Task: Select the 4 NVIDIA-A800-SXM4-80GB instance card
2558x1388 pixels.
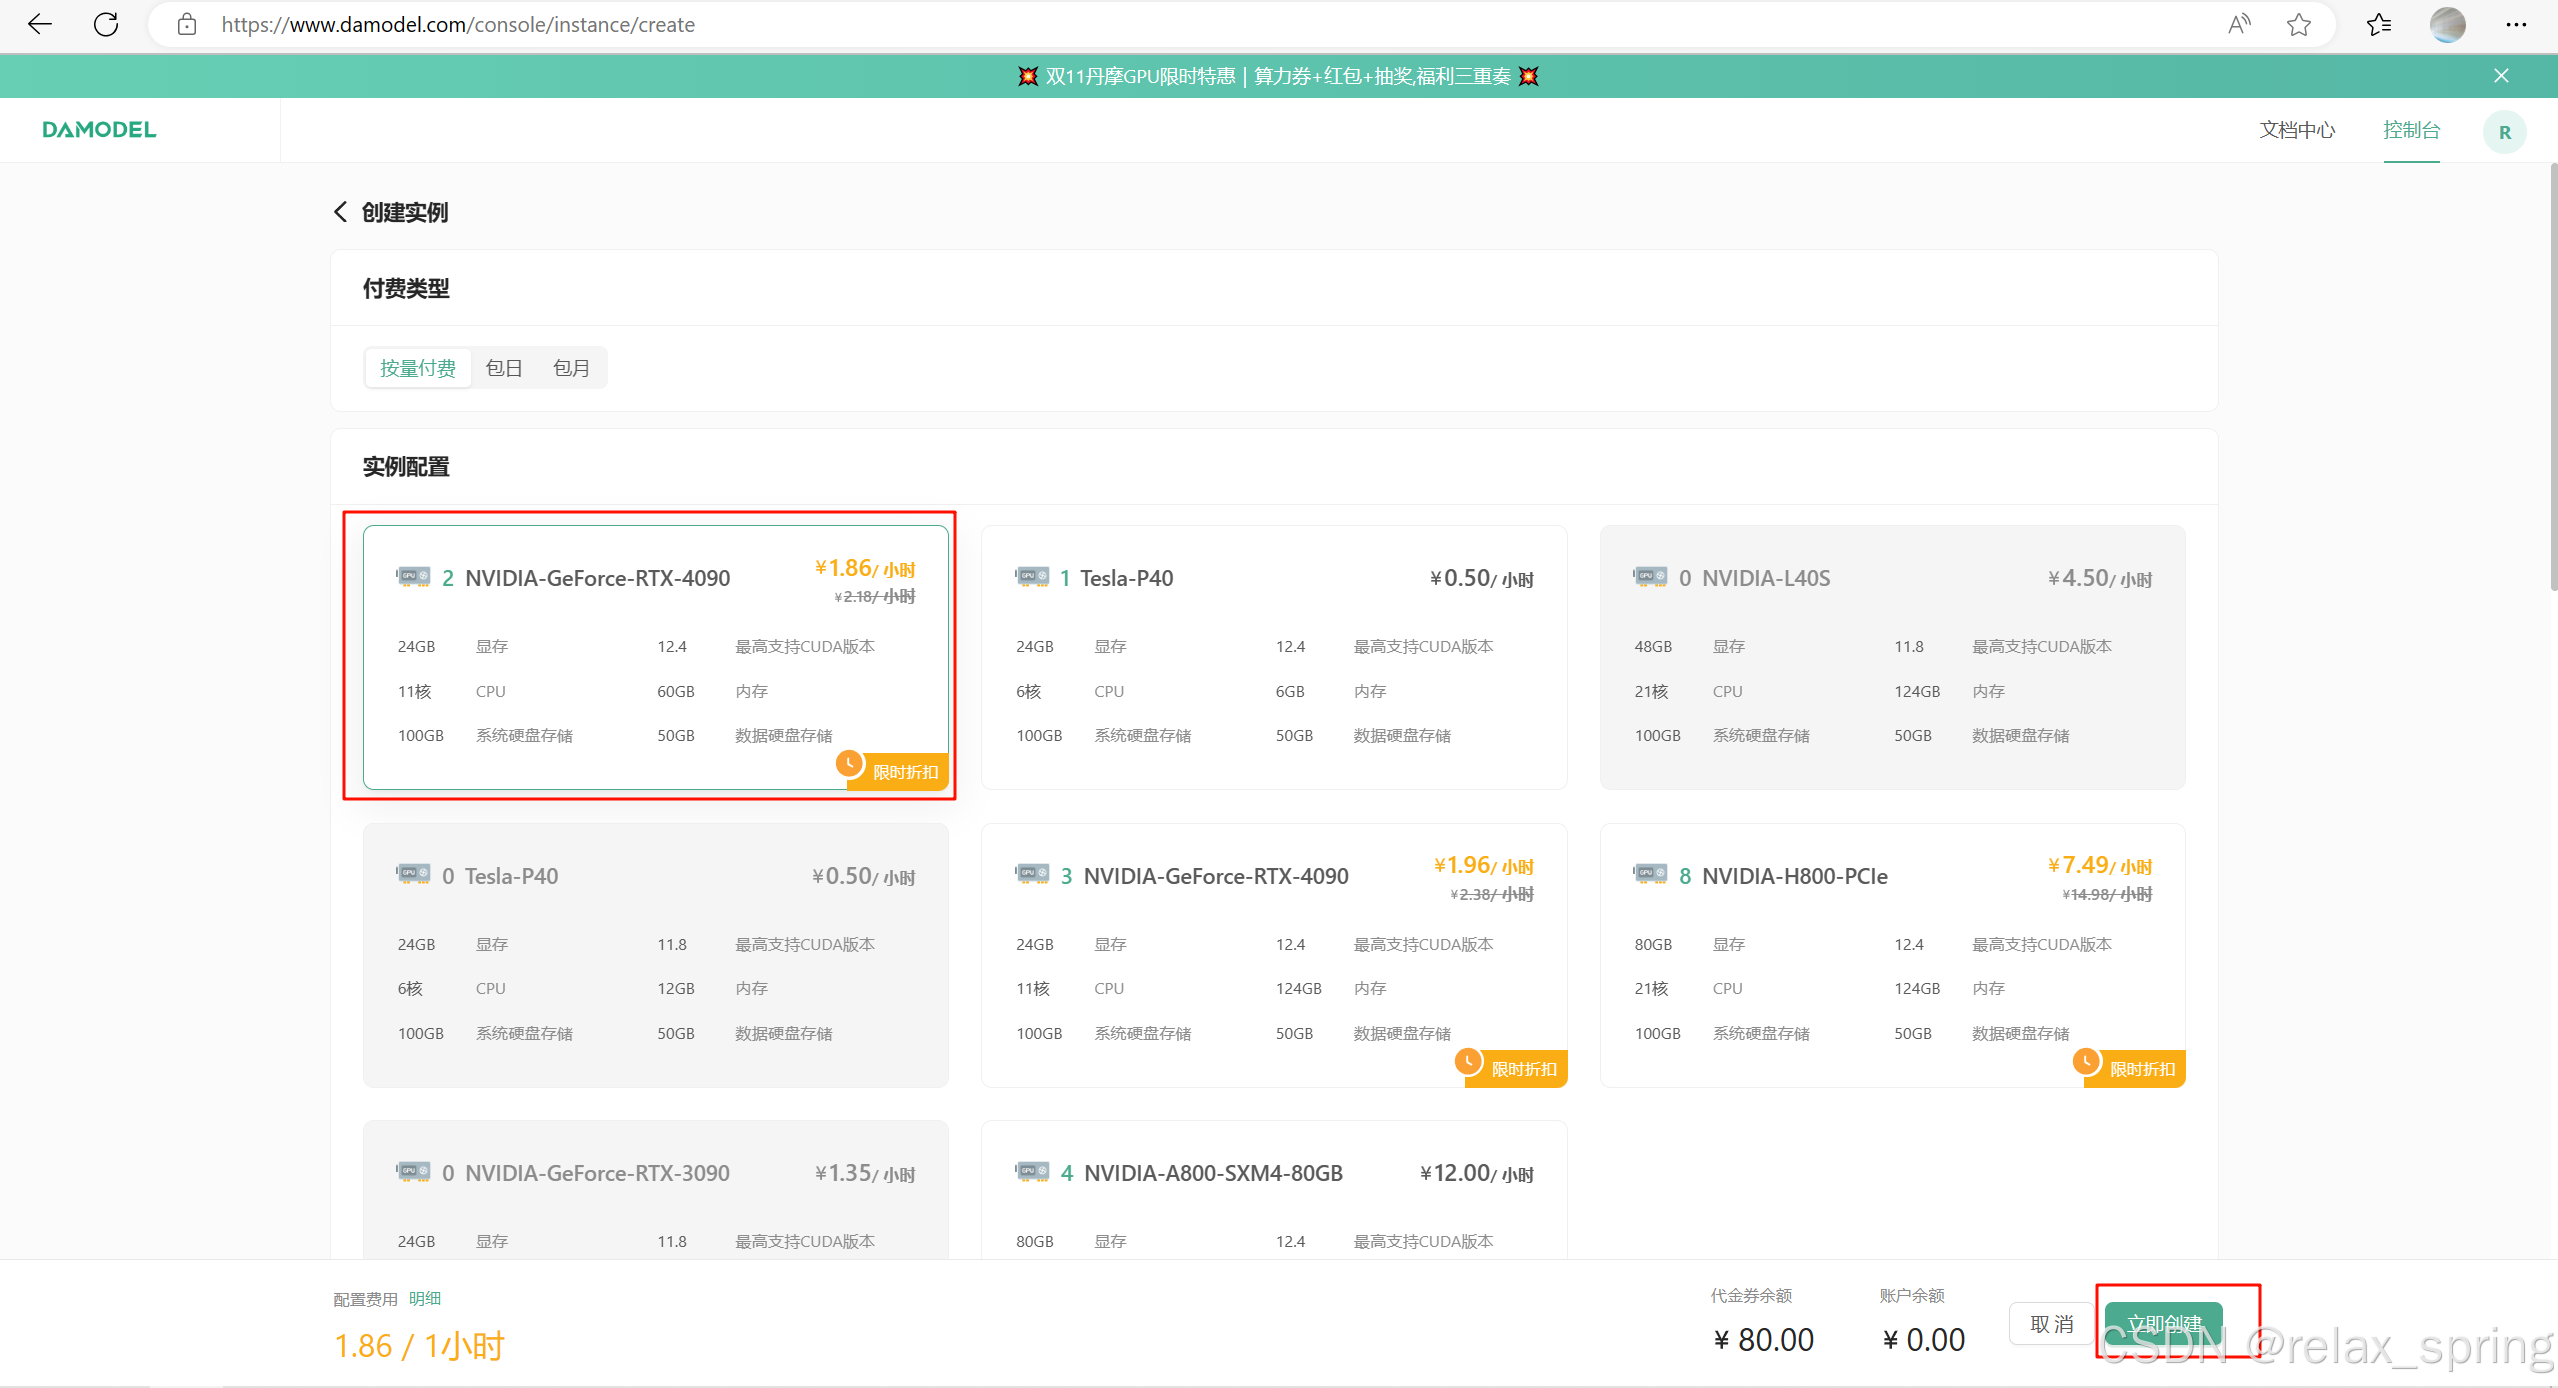Action: coord(1274,1190)
